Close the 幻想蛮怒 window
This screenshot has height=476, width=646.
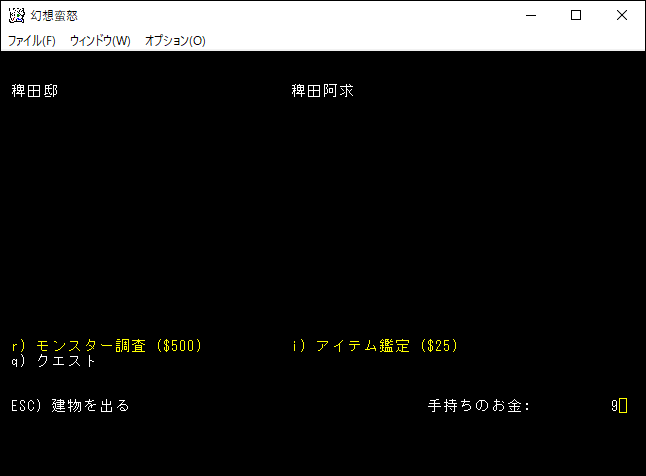point(622,15)
